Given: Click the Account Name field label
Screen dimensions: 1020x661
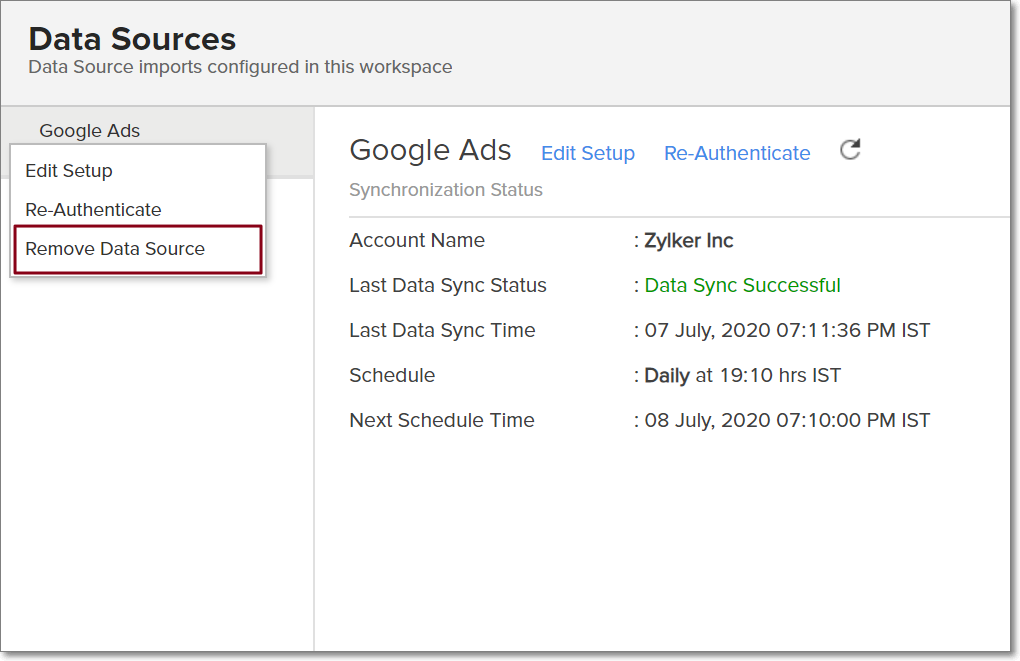Looking at the screenshot, I should point(417,241).
